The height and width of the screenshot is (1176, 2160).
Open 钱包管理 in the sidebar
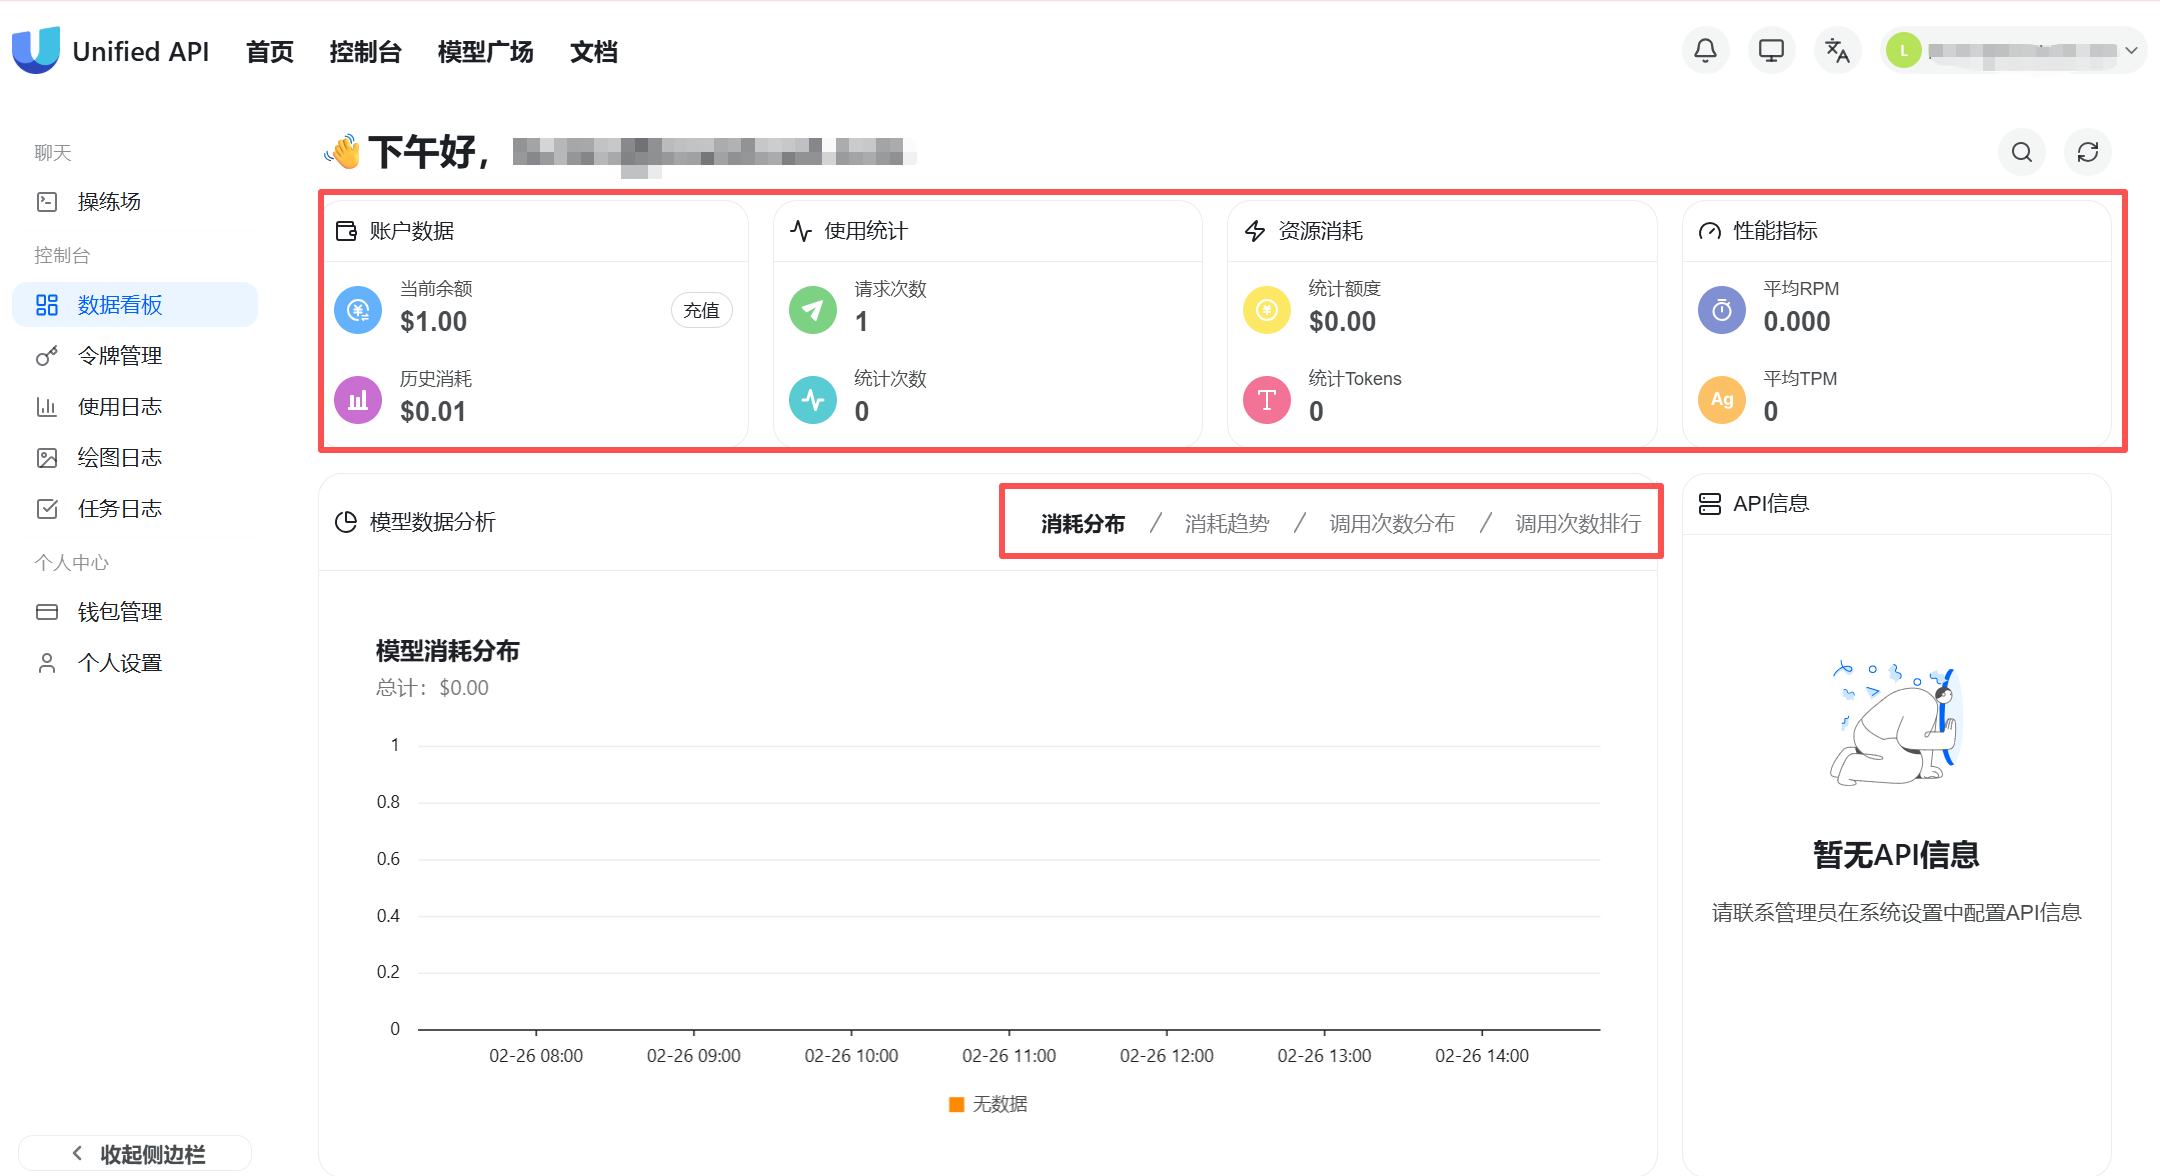click(119, 611)
